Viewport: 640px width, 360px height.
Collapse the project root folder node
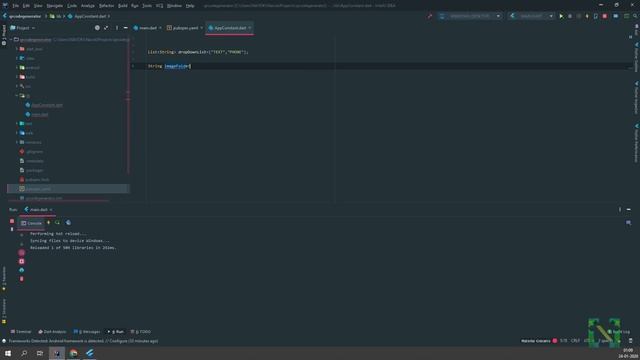[11, 40]
